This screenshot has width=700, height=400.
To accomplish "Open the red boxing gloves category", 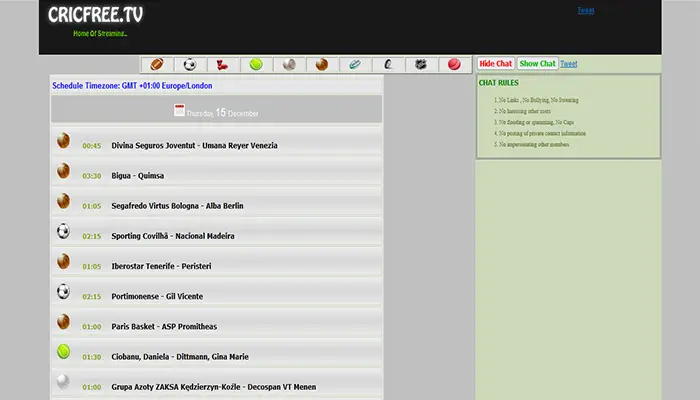I will pyautogui.click(x=222, y=64).
